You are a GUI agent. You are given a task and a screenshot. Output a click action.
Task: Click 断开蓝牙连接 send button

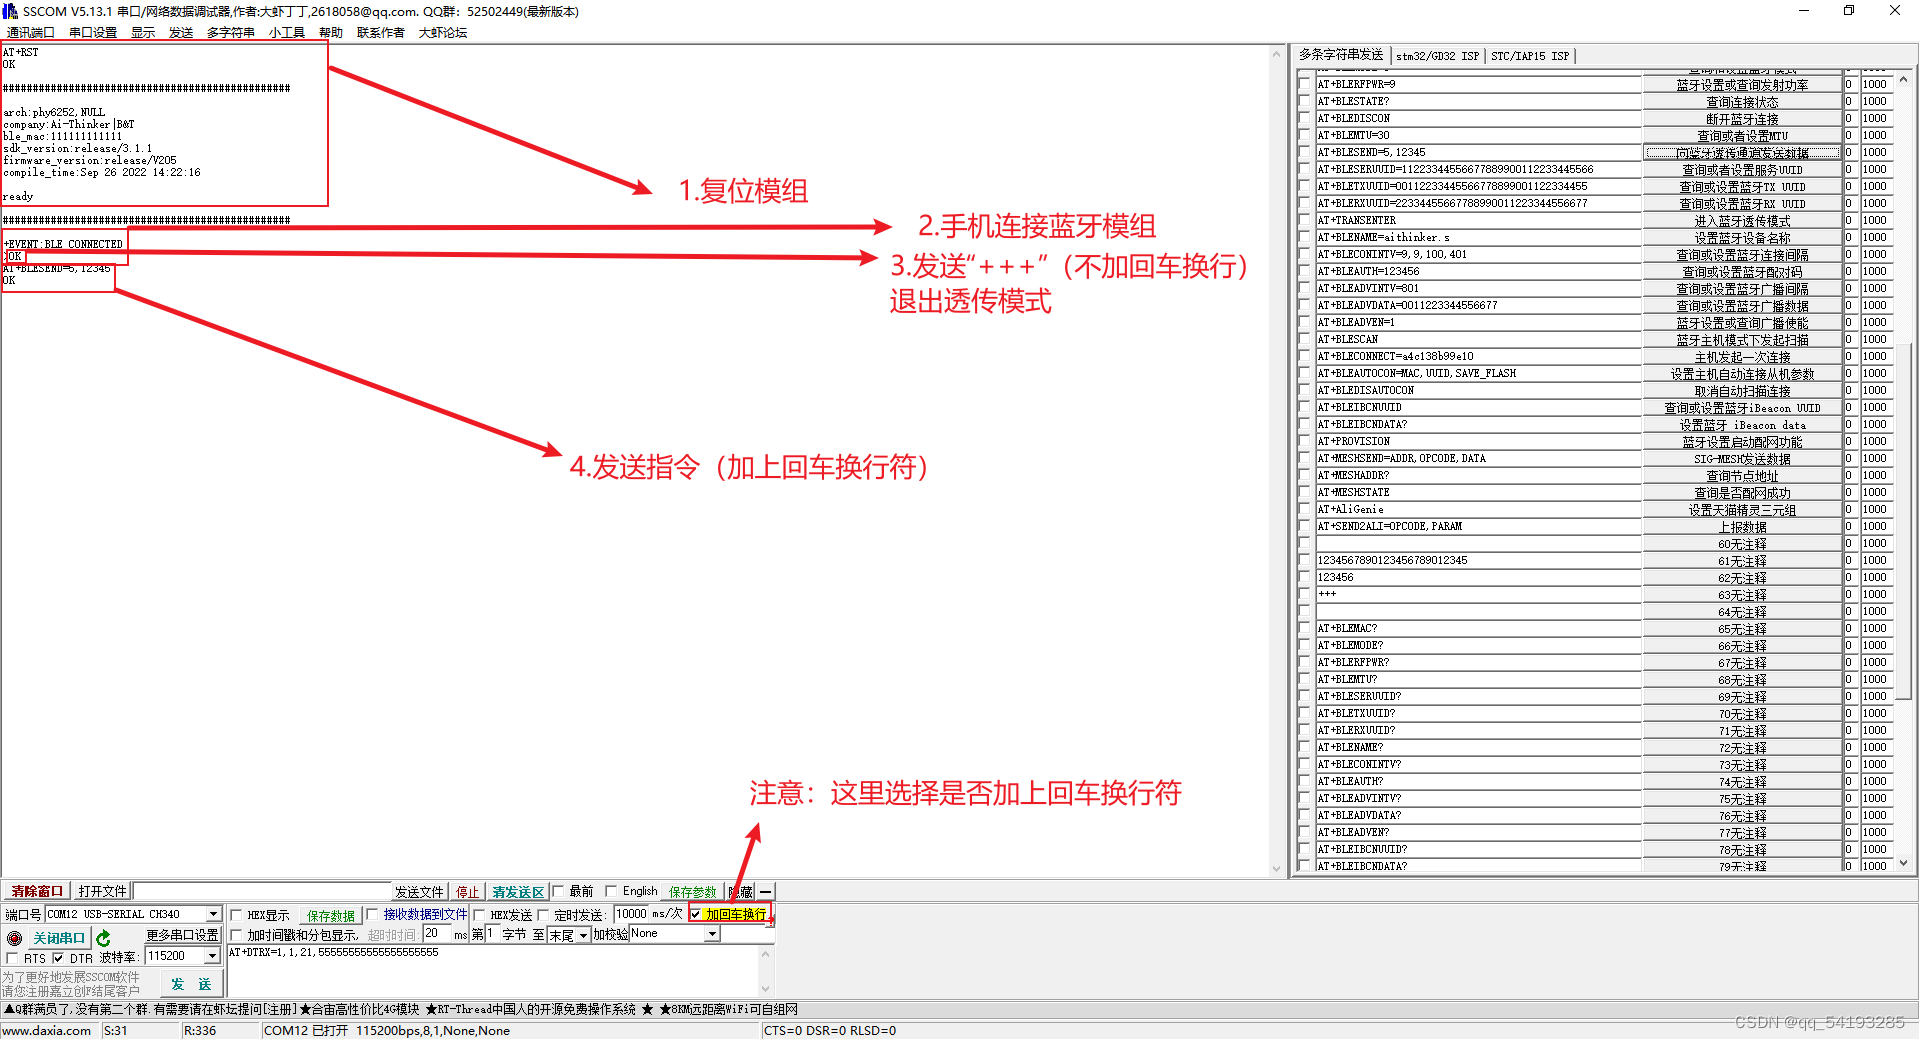tap(1742, 119)
